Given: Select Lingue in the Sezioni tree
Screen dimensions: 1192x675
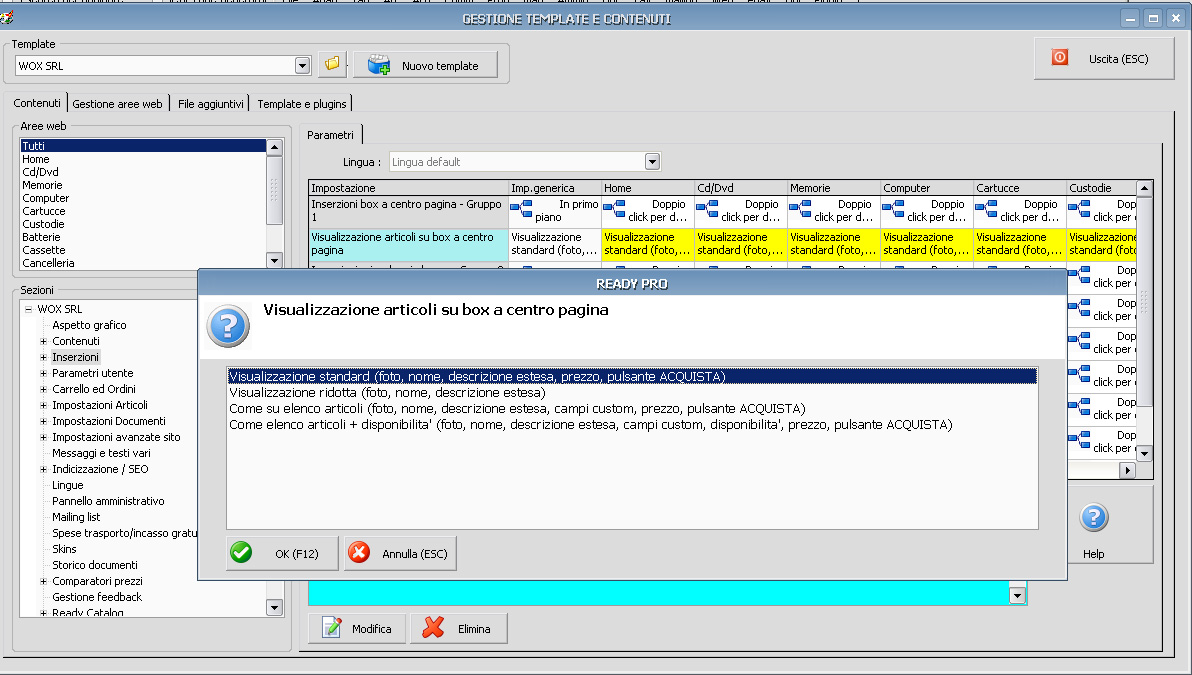Looking at the screenshot, I should point(68,485).
